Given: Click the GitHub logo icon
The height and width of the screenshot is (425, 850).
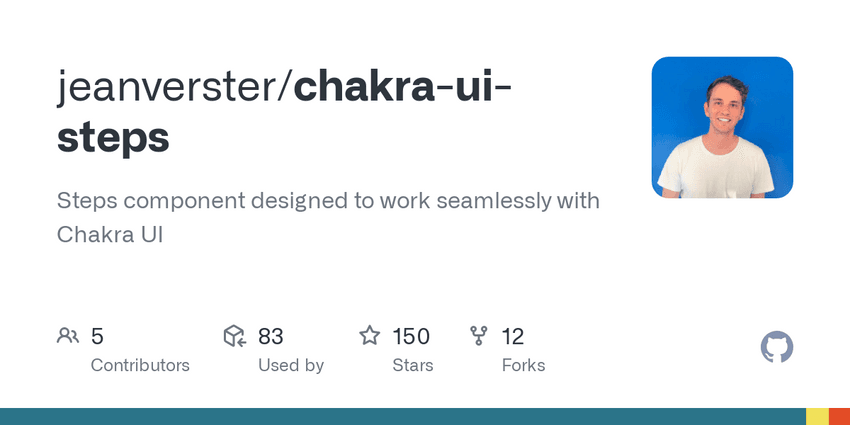Looking at the screenshot, I should (776, 347).
